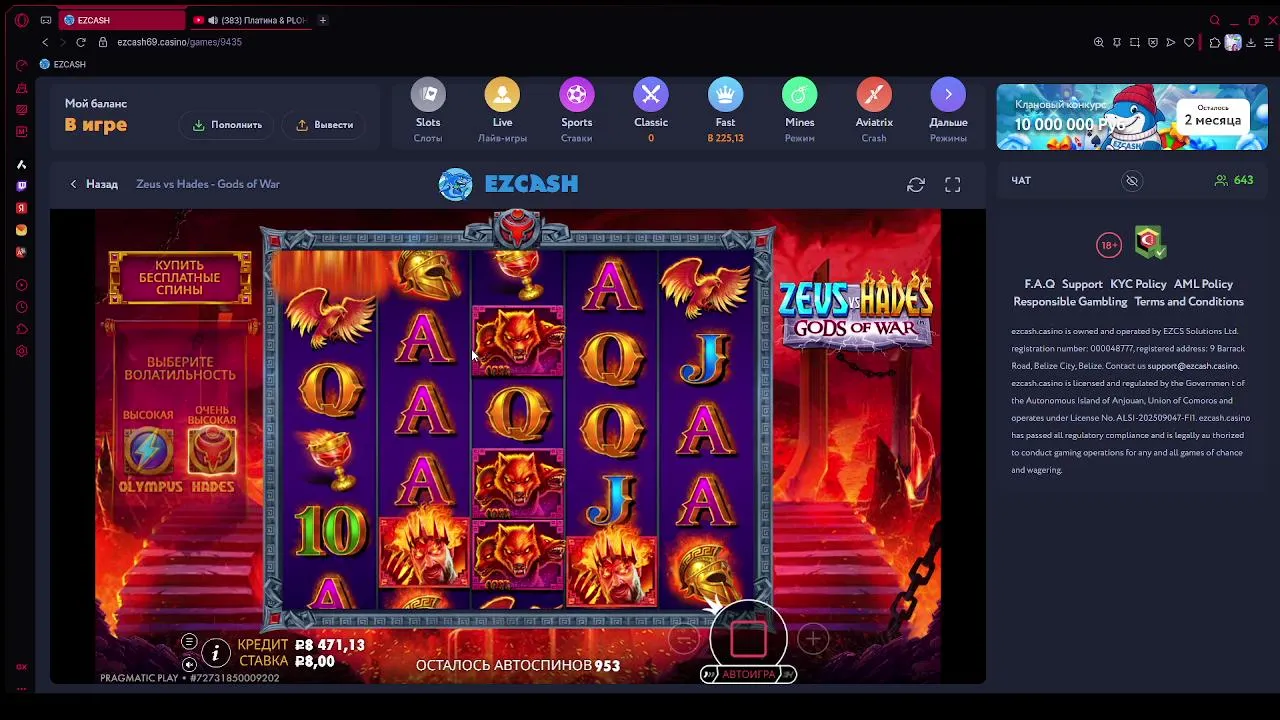Screen dimensions: 1280x720
Task: Click the pin toolbar icon
Action: click(1117, 42)
